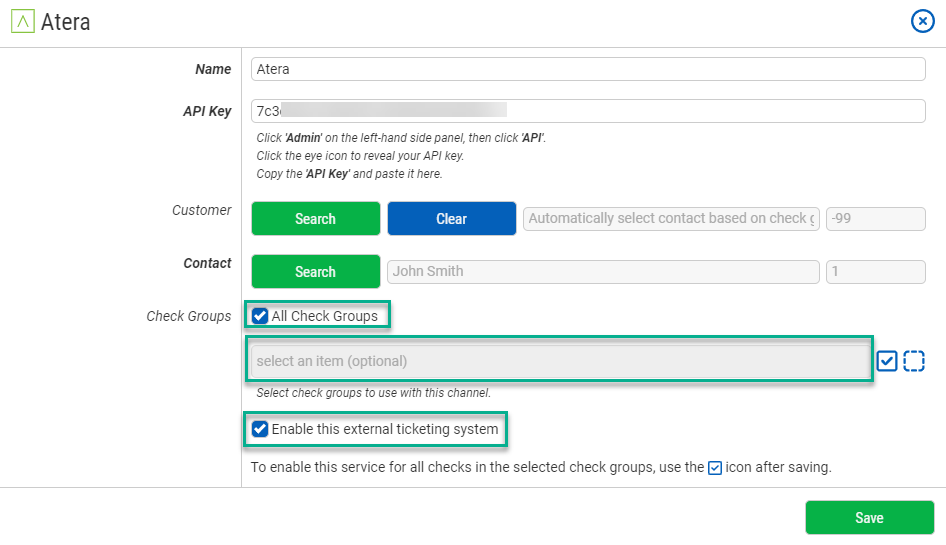Click the 'Atera' dialog title text

click(66, 22)
